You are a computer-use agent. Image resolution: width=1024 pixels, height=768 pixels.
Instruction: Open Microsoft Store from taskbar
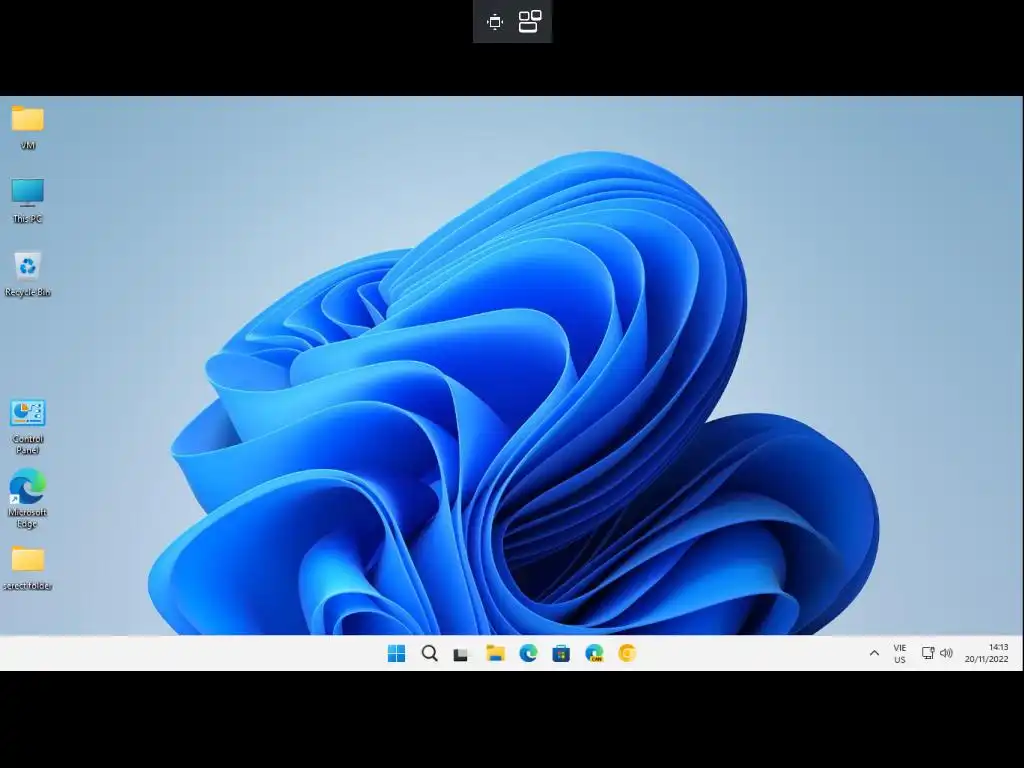[561, 653]
